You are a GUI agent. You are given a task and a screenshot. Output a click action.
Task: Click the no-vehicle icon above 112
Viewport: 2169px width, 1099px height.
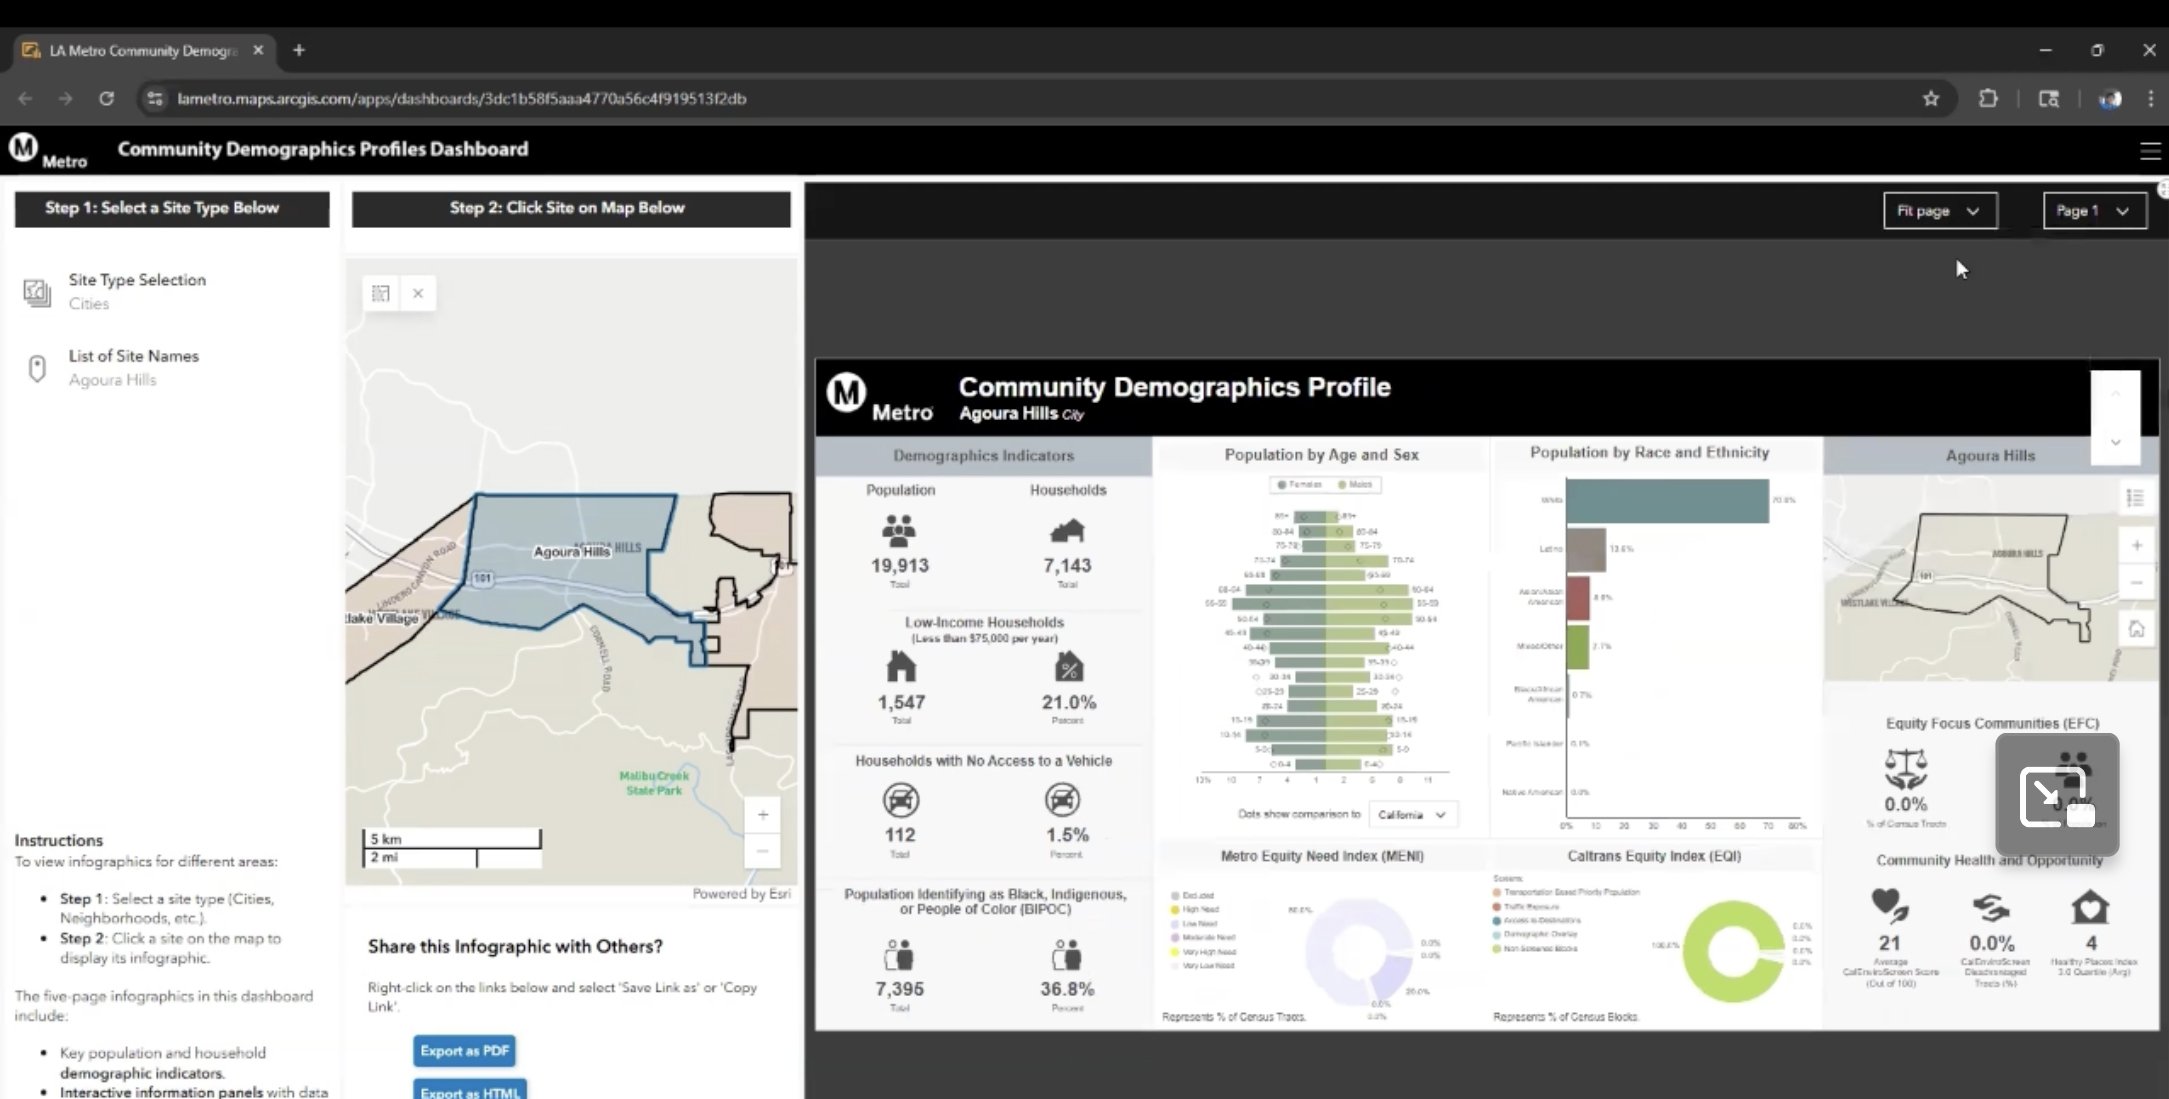pyautogui.click(x=900, y=800)
